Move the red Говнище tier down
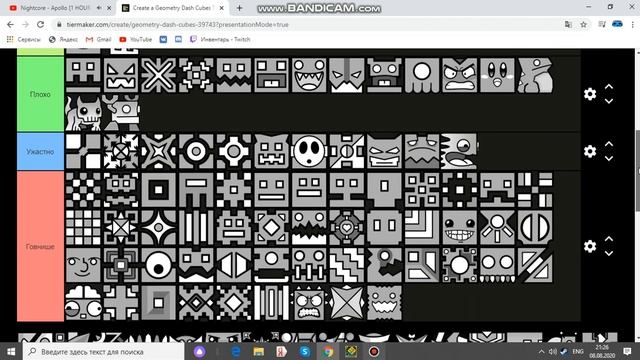 point(609,253)
